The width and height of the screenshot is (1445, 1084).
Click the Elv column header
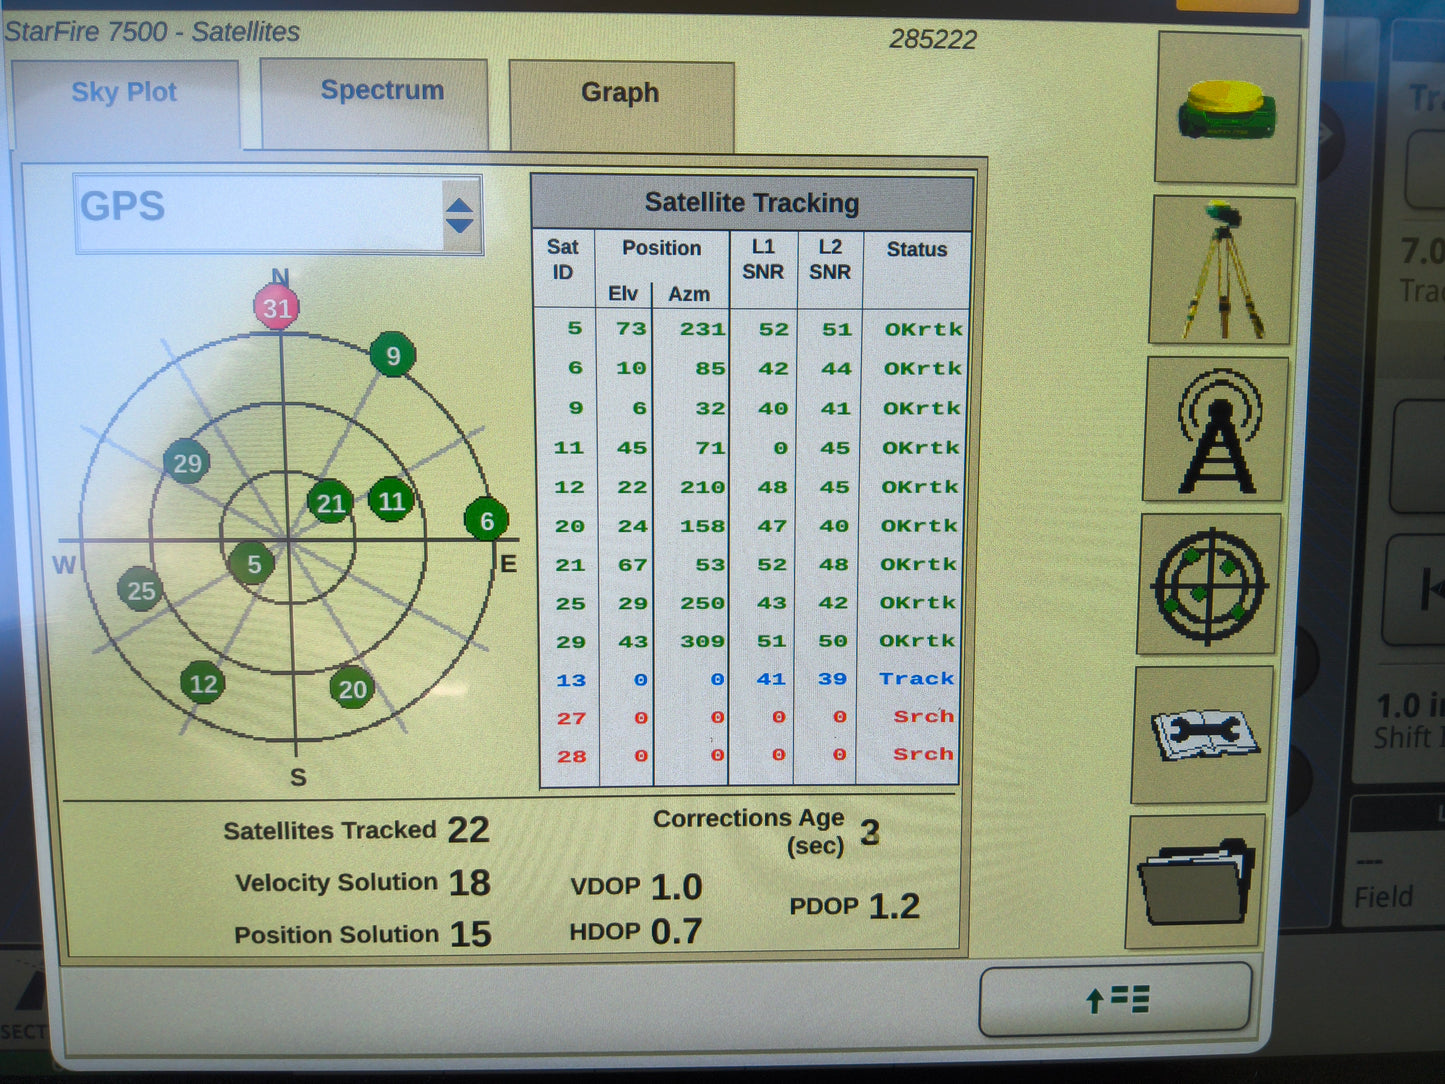(x=622, y=294)
